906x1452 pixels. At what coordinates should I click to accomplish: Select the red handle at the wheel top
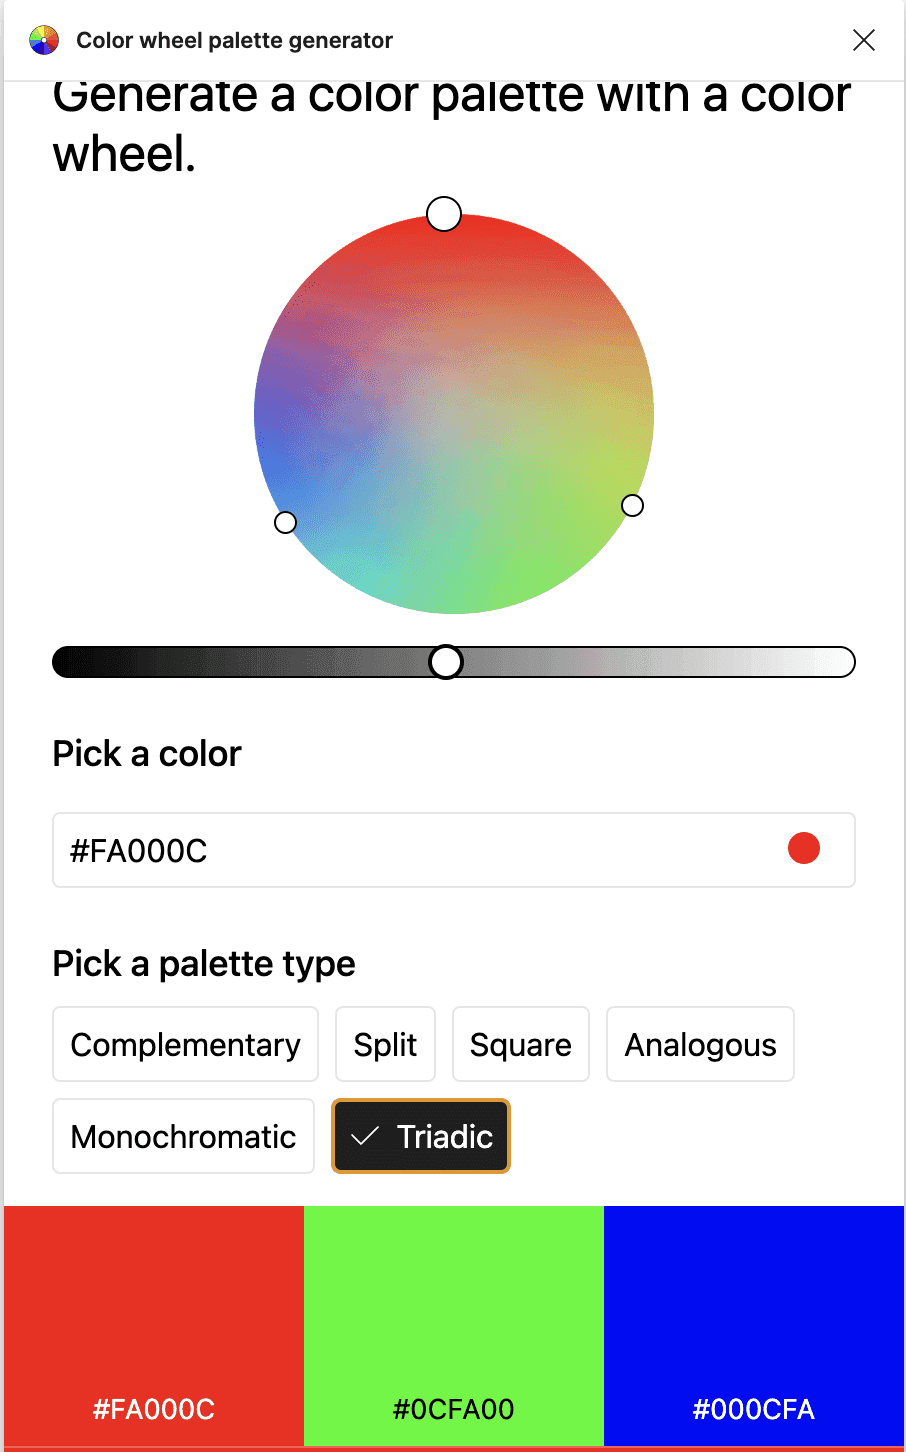coord(444,214)
